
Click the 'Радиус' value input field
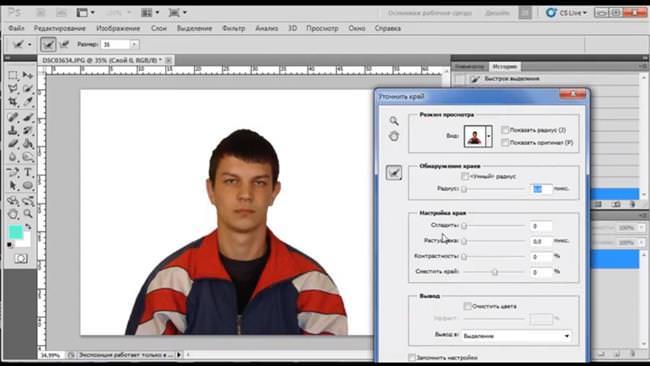click(x=541, y=189)
